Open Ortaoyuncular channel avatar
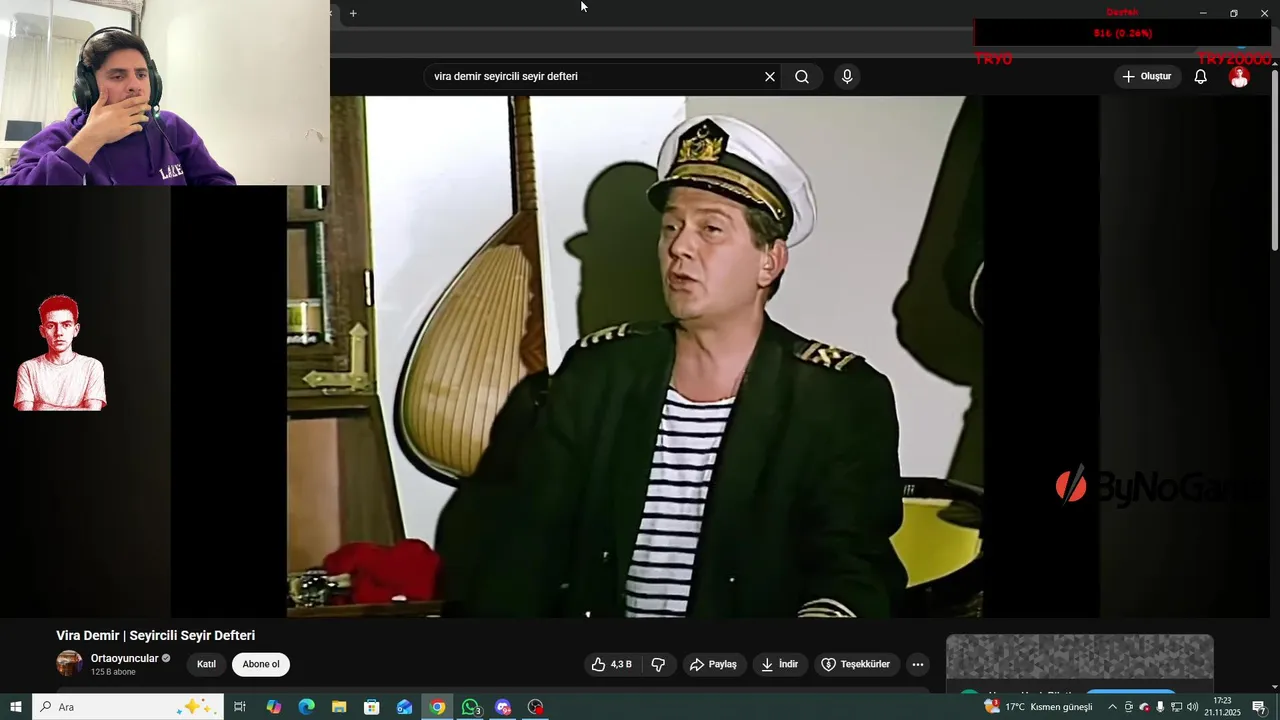Viewport: 1280px width, 720px height. pyautogui.click(x=69, y=663)
